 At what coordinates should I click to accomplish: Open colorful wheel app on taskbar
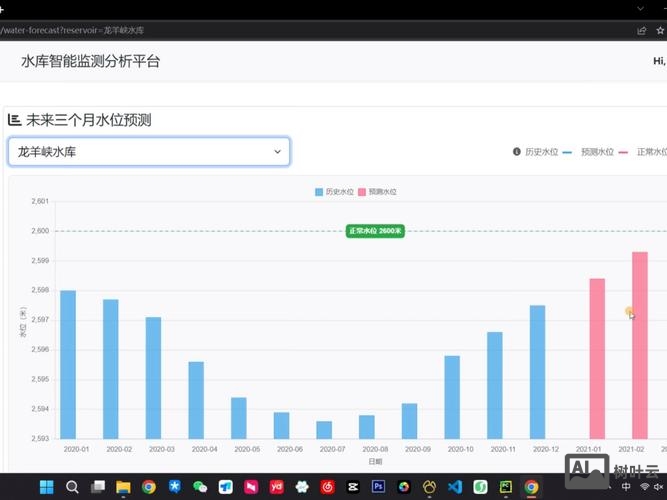[404, 486]
